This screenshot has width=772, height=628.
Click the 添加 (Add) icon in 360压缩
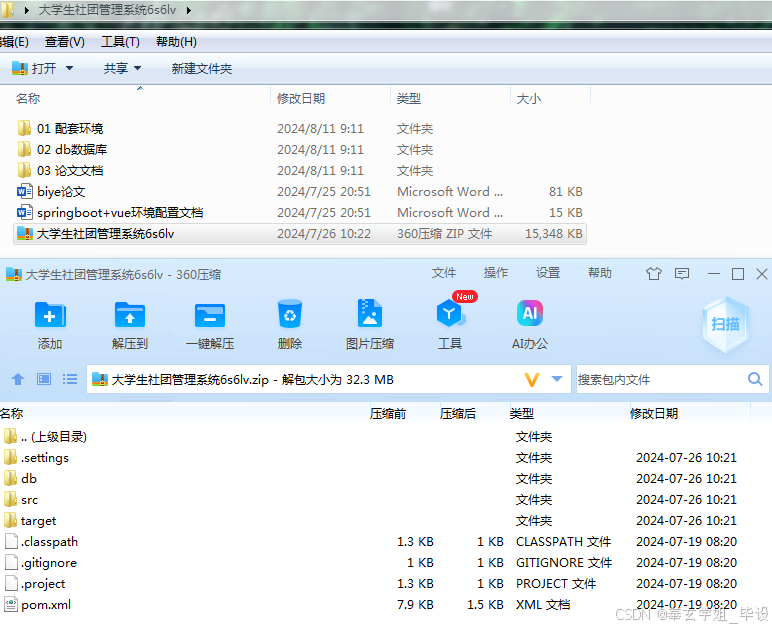pyautogui.click(x=50, y=315)
